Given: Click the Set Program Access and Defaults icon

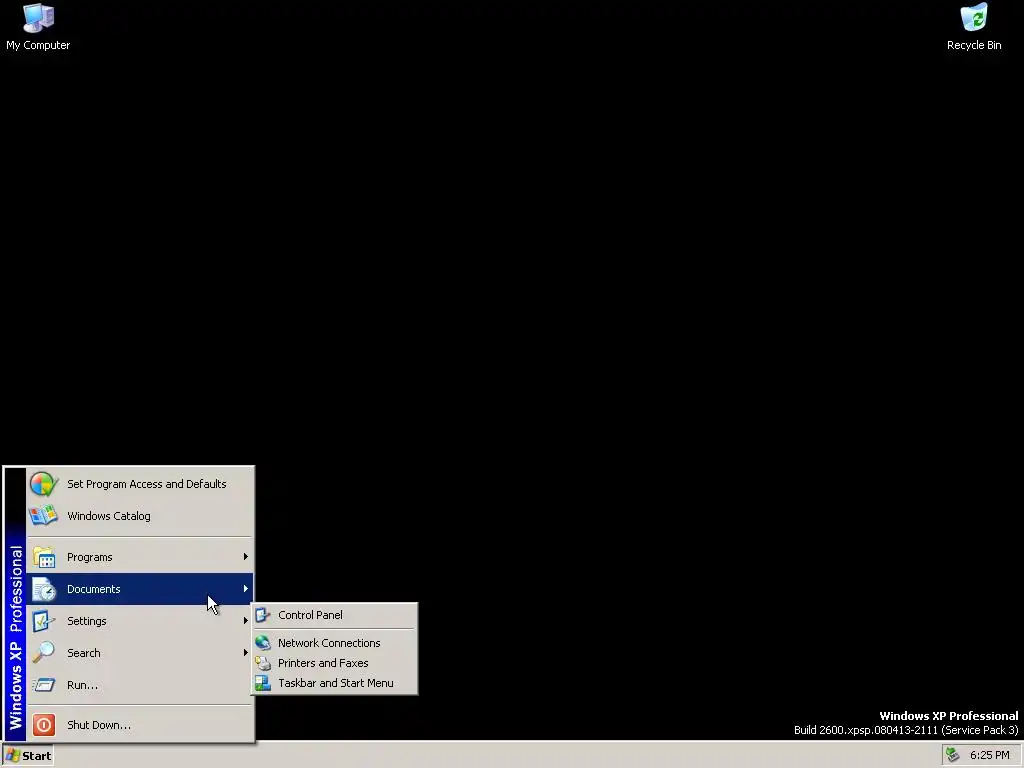Looking at the screenshot, I should [x=44, y=484].
